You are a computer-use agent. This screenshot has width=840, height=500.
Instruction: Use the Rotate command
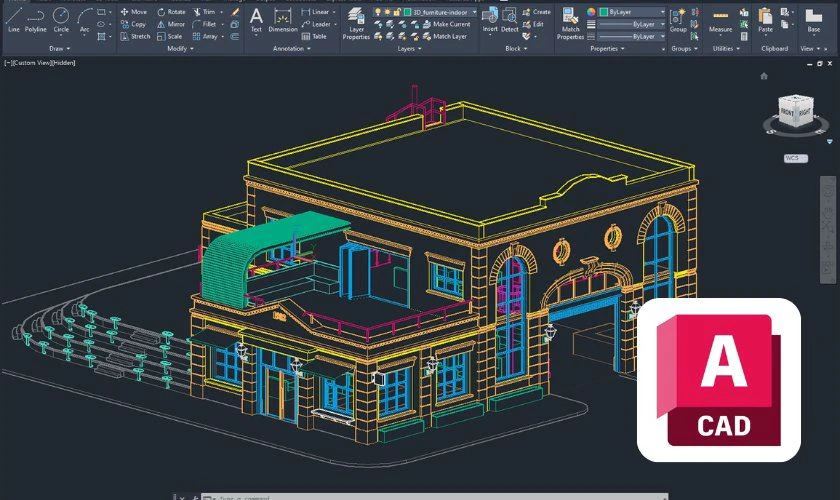pyautogui.click(x=171, y=11)
